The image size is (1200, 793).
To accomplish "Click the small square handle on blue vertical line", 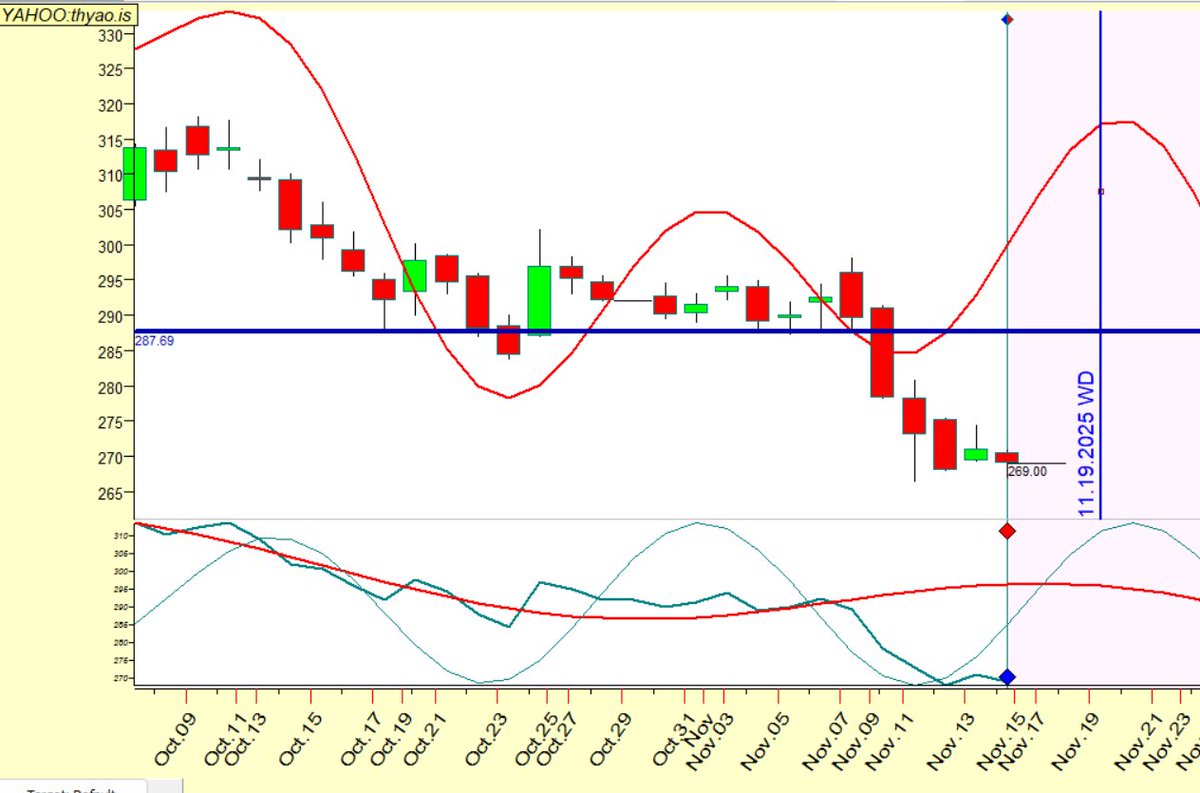I will [1101, 191].
